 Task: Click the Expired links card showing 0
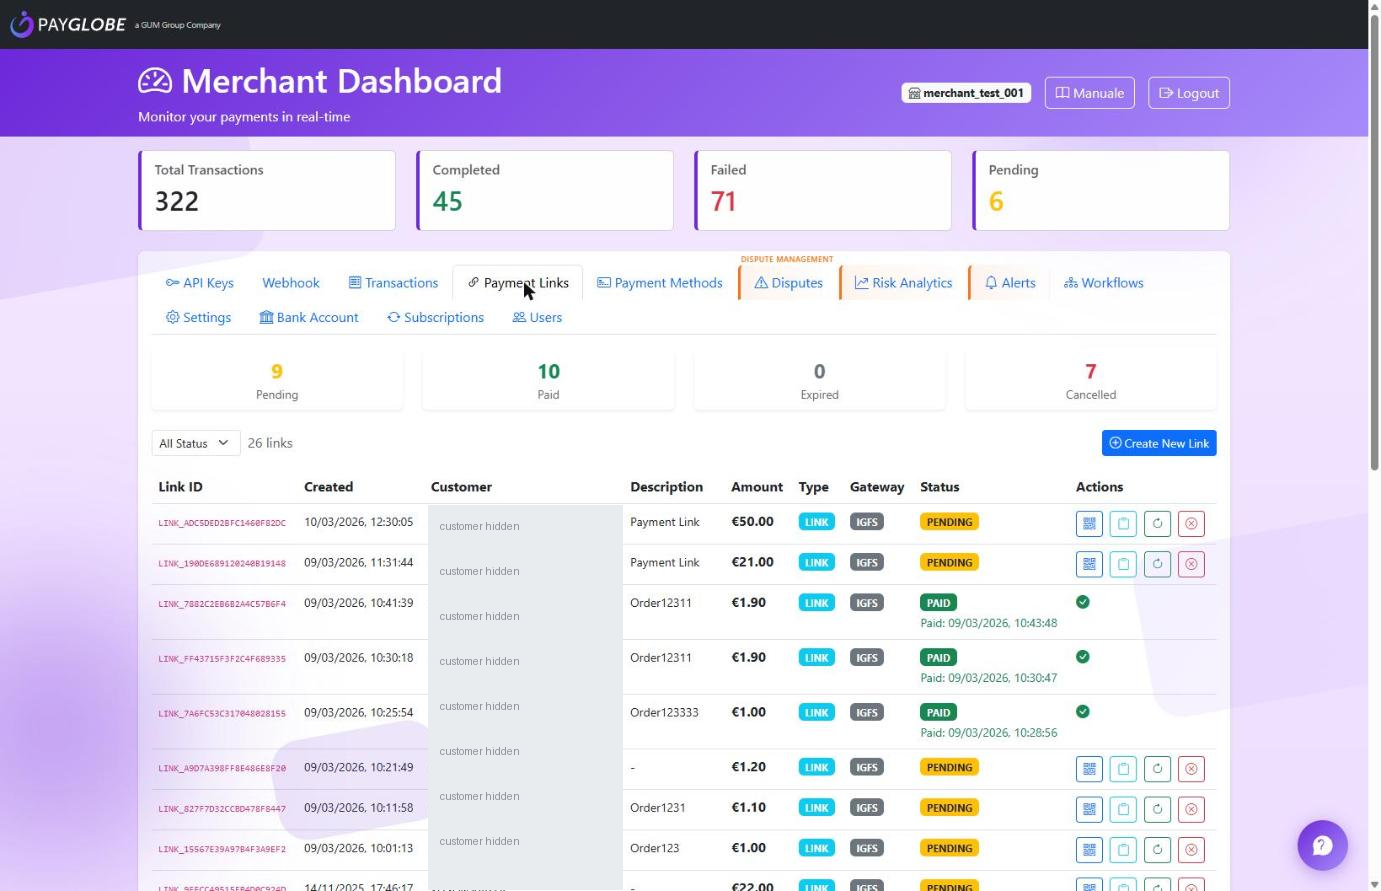point(819,380)
